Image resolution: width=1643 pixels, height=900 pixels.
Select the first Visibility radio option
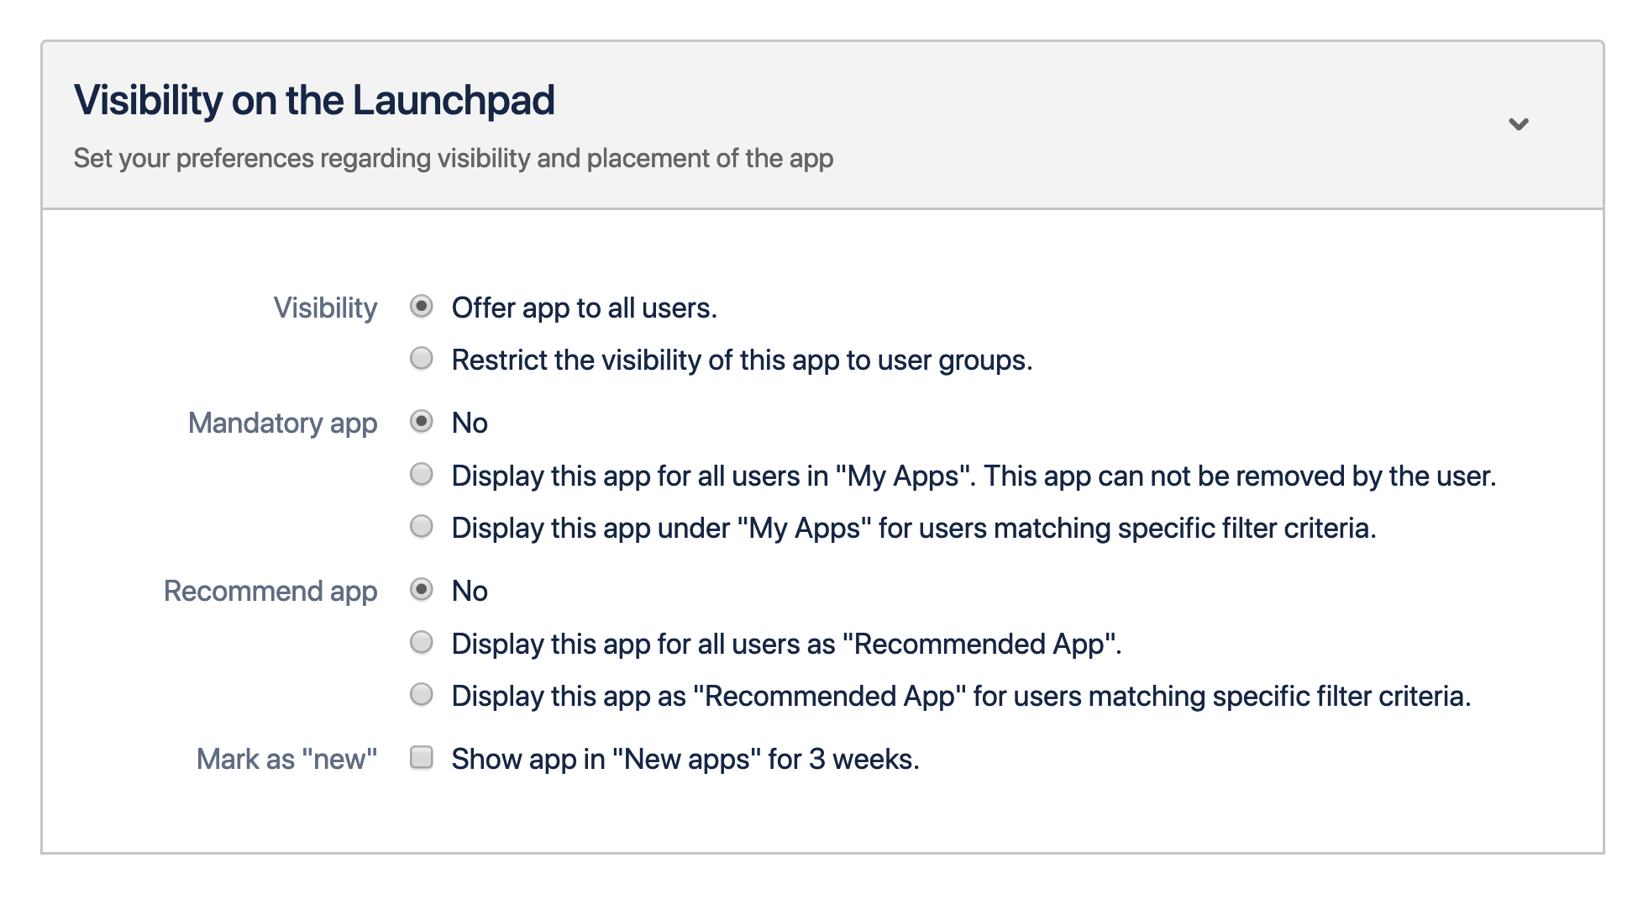tap(421, 307)
